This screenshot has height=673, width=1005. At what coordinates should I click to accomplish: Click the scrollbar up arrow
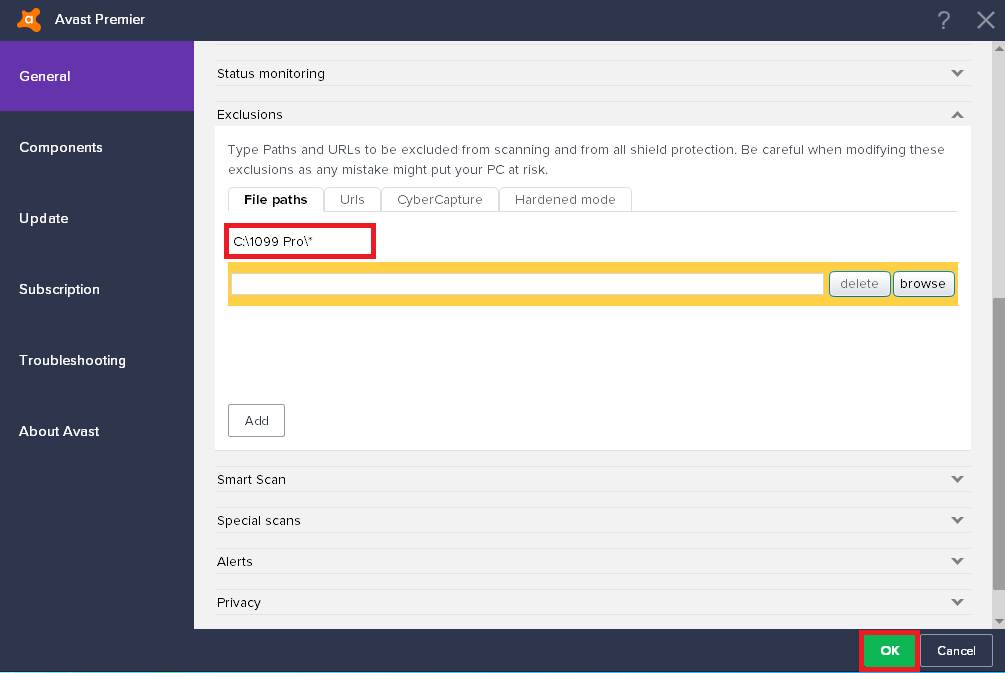pos(999,48)
